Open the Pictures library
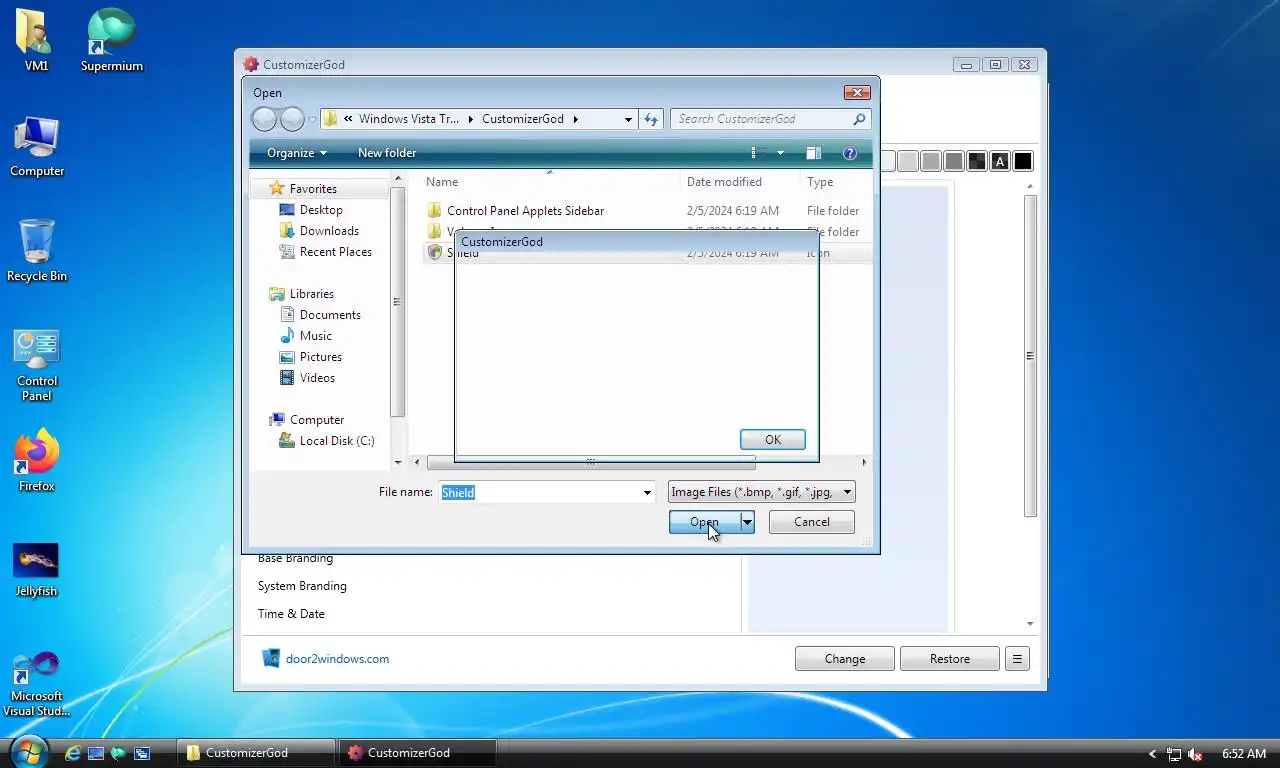1280x768 pixels. [320, 357]
